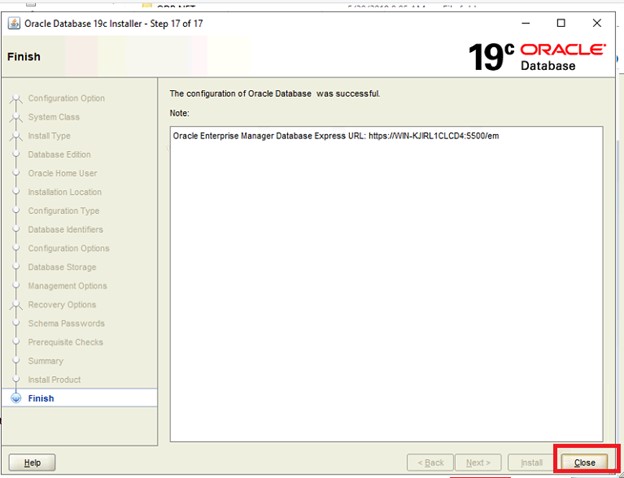Select Prerequisite Checks step
This screenshot has height=478, width=624.
point(66,342)
